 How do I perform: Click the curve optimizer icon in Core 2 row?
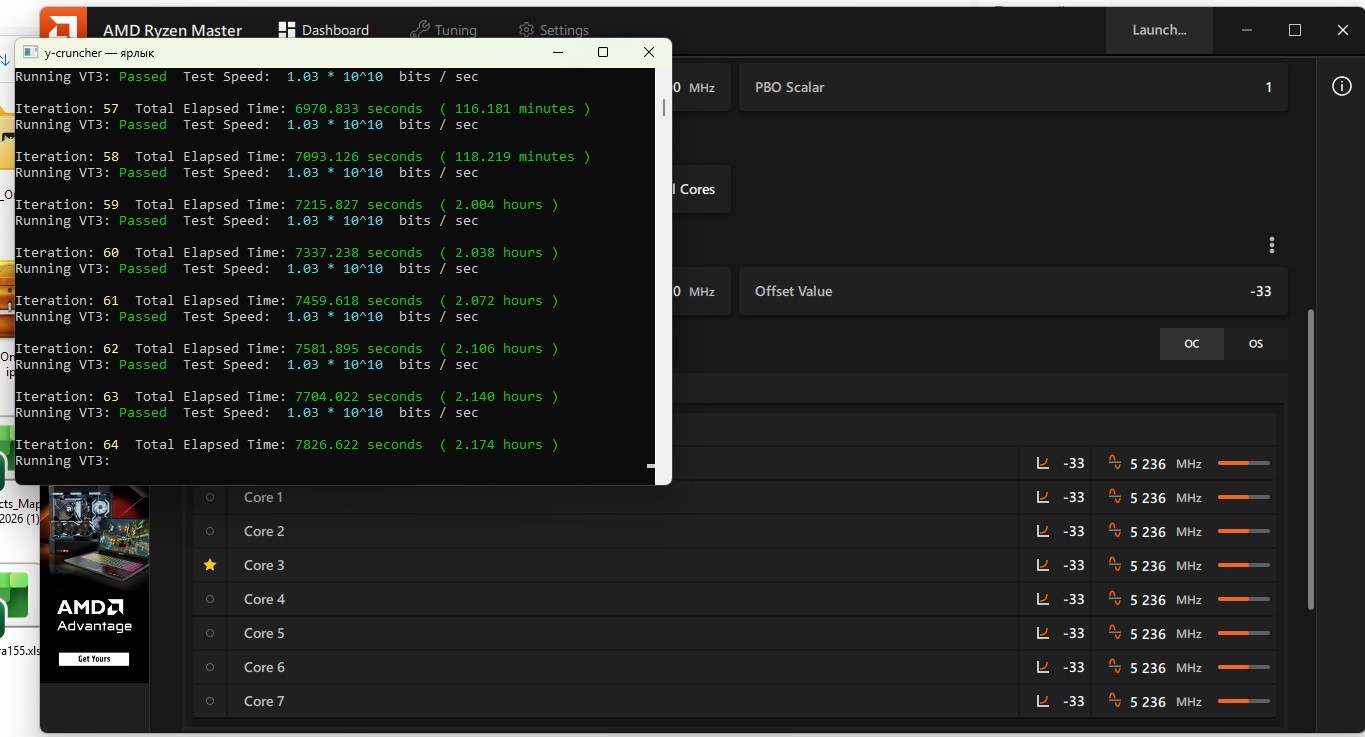coord(1043,531)
